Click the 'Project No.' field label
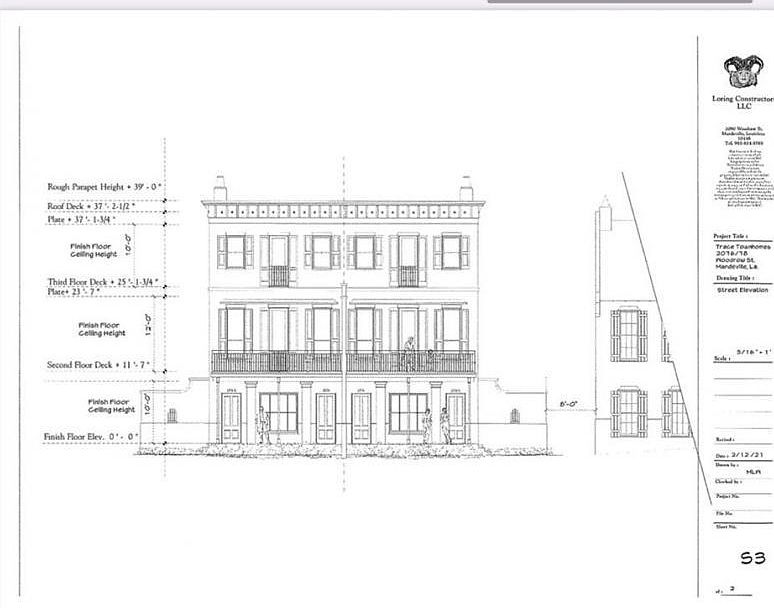Image resolution: width=774 pixels, height=608 pixels. tap(727, 496)
